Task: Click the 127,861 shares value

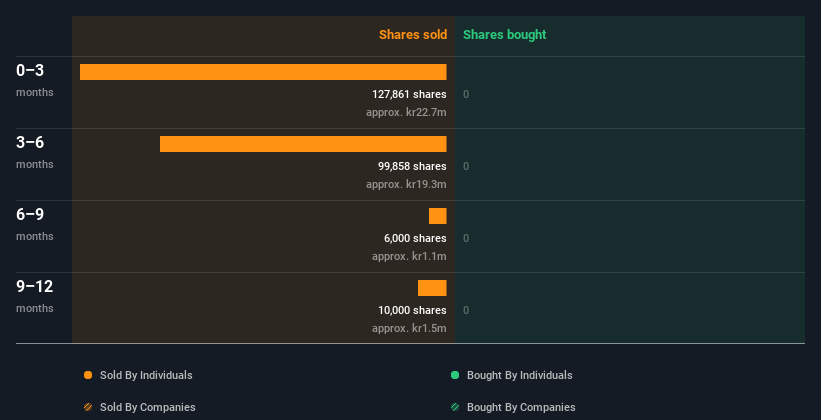Action: [x=409, y=94]
